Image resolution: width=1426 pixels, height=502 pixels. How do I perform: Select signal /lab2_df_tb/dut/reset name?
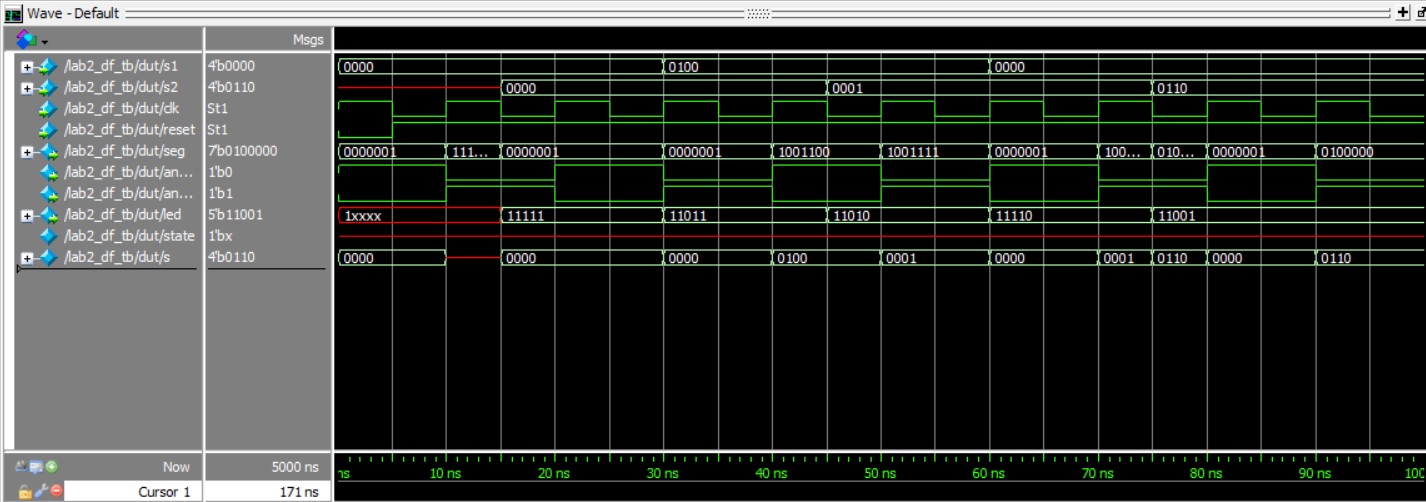click(130, 130)
